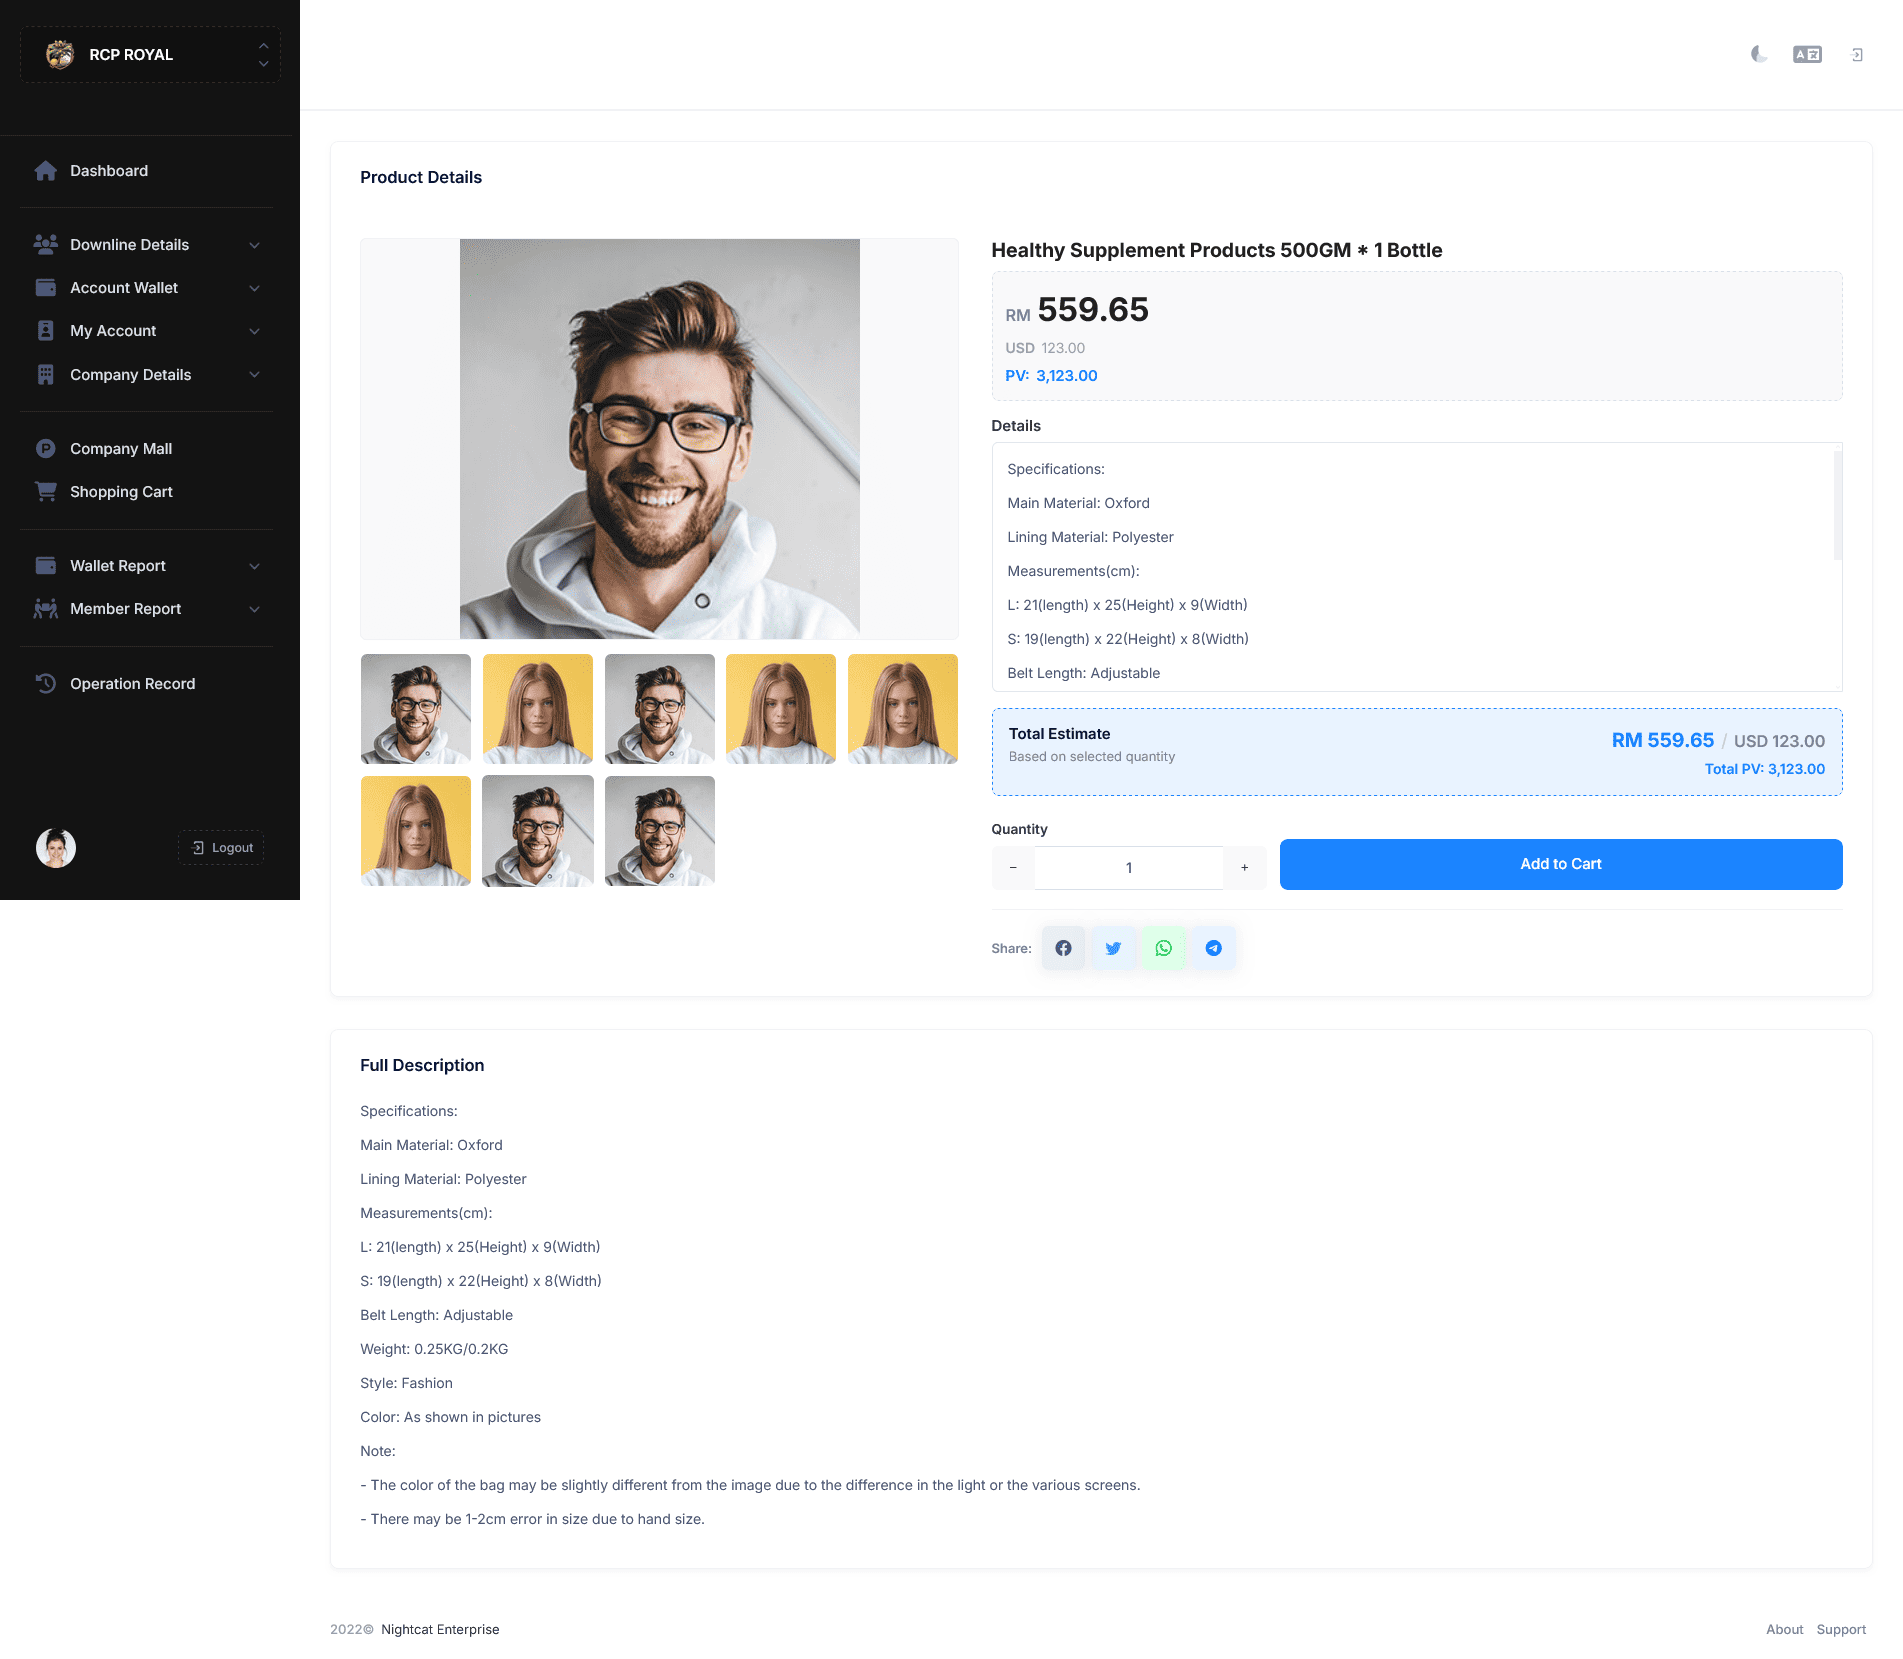Go to Shopping Cart menu item
The image size is (1903, 1659).
(x=147, y=491)
